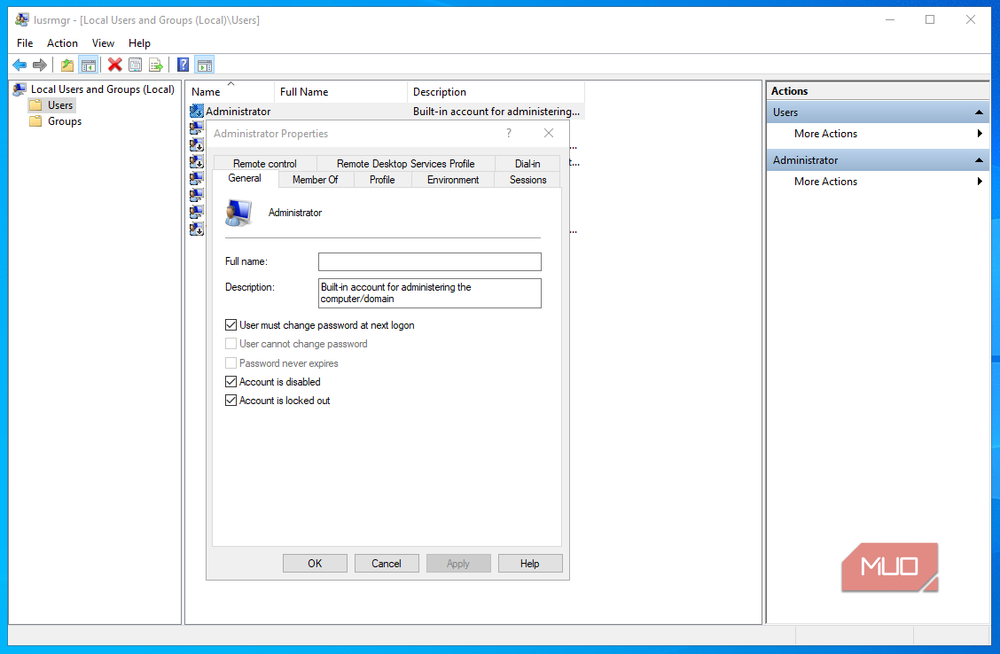Viewport: 1000px width, 654px height.
Task: Open Properties via the toolbar icon
Action: [135, 64]
